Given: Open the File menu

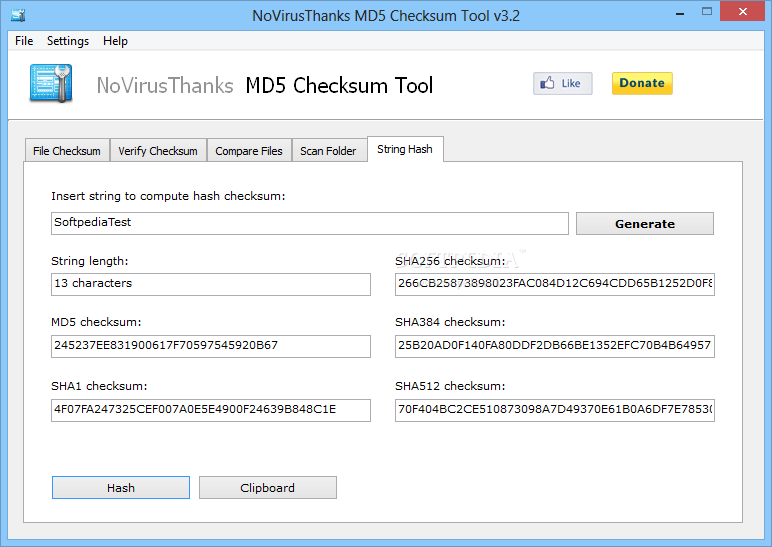Looking at the screenshot, I should pos(24,41).
